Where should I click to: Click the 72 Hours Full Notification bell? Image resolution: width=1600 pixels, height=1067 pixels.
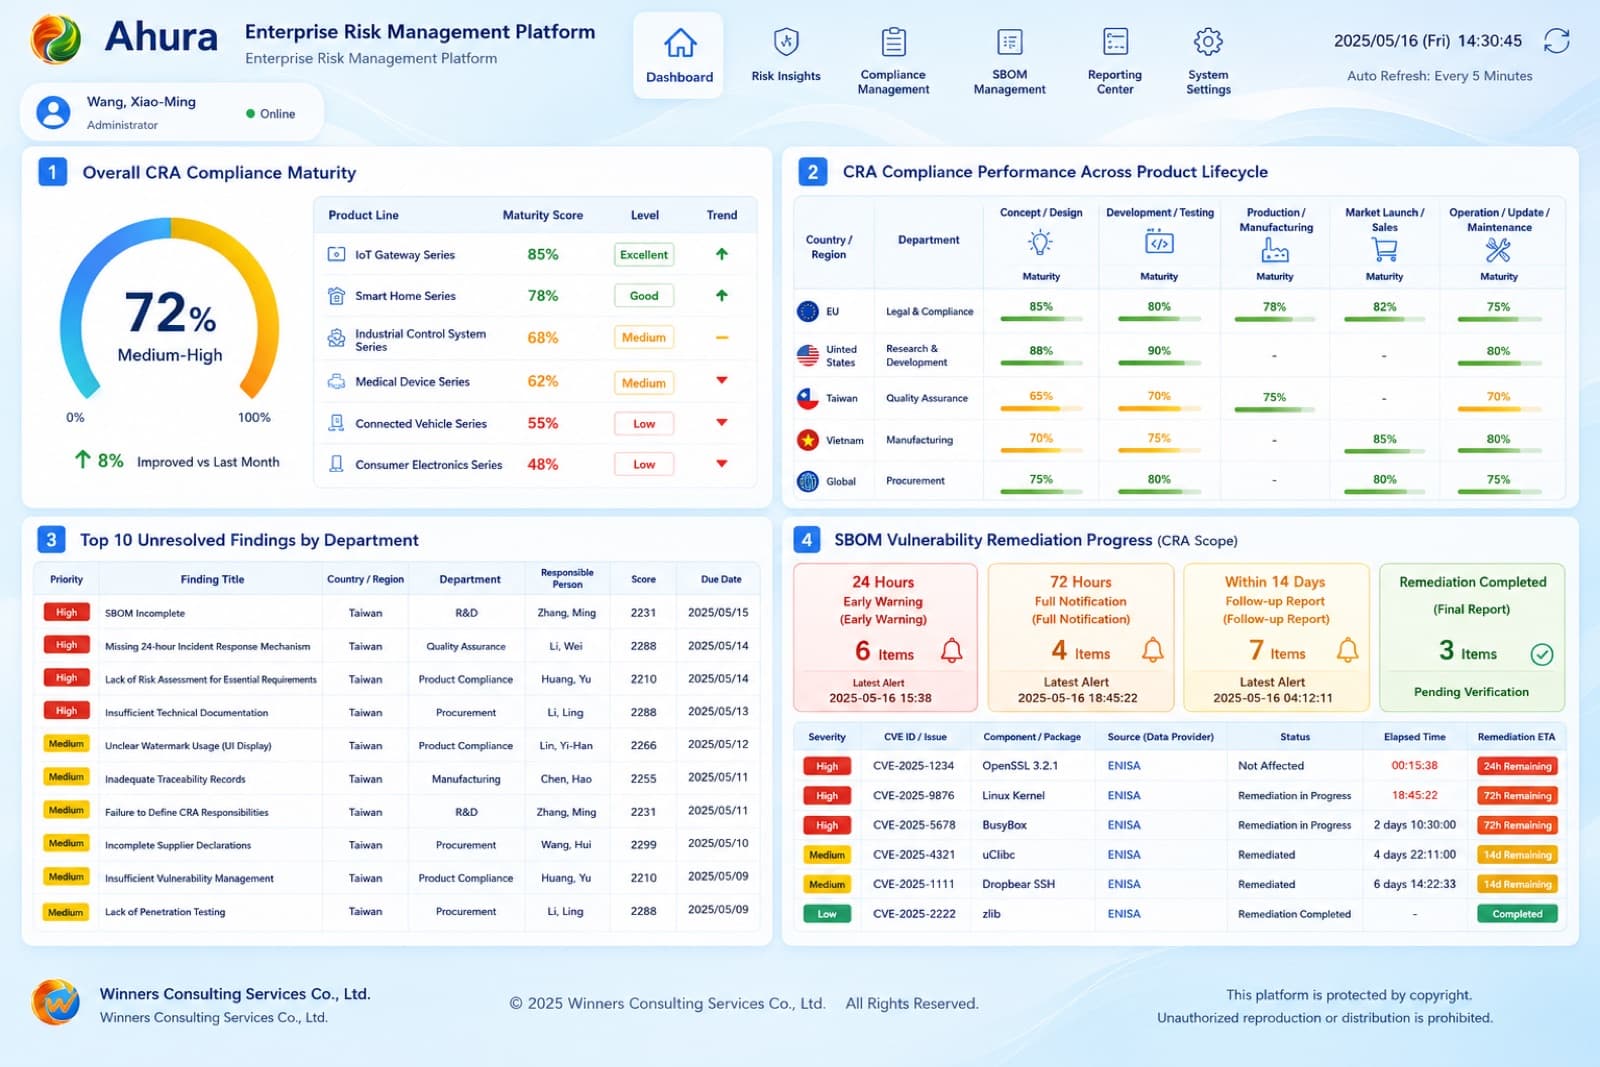click(x=1153, y=650)
